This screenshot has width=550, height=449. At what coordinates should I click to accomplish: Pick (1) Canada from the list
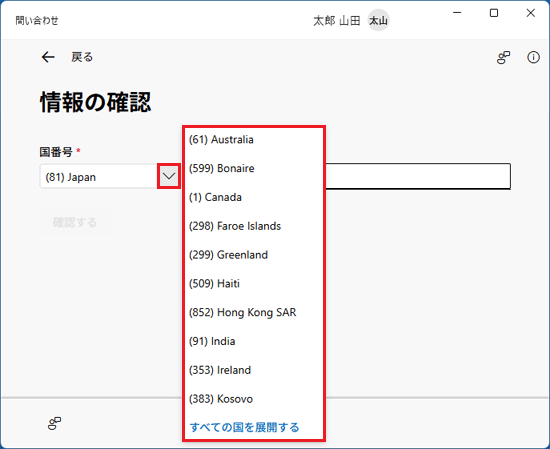click(254, 197)
